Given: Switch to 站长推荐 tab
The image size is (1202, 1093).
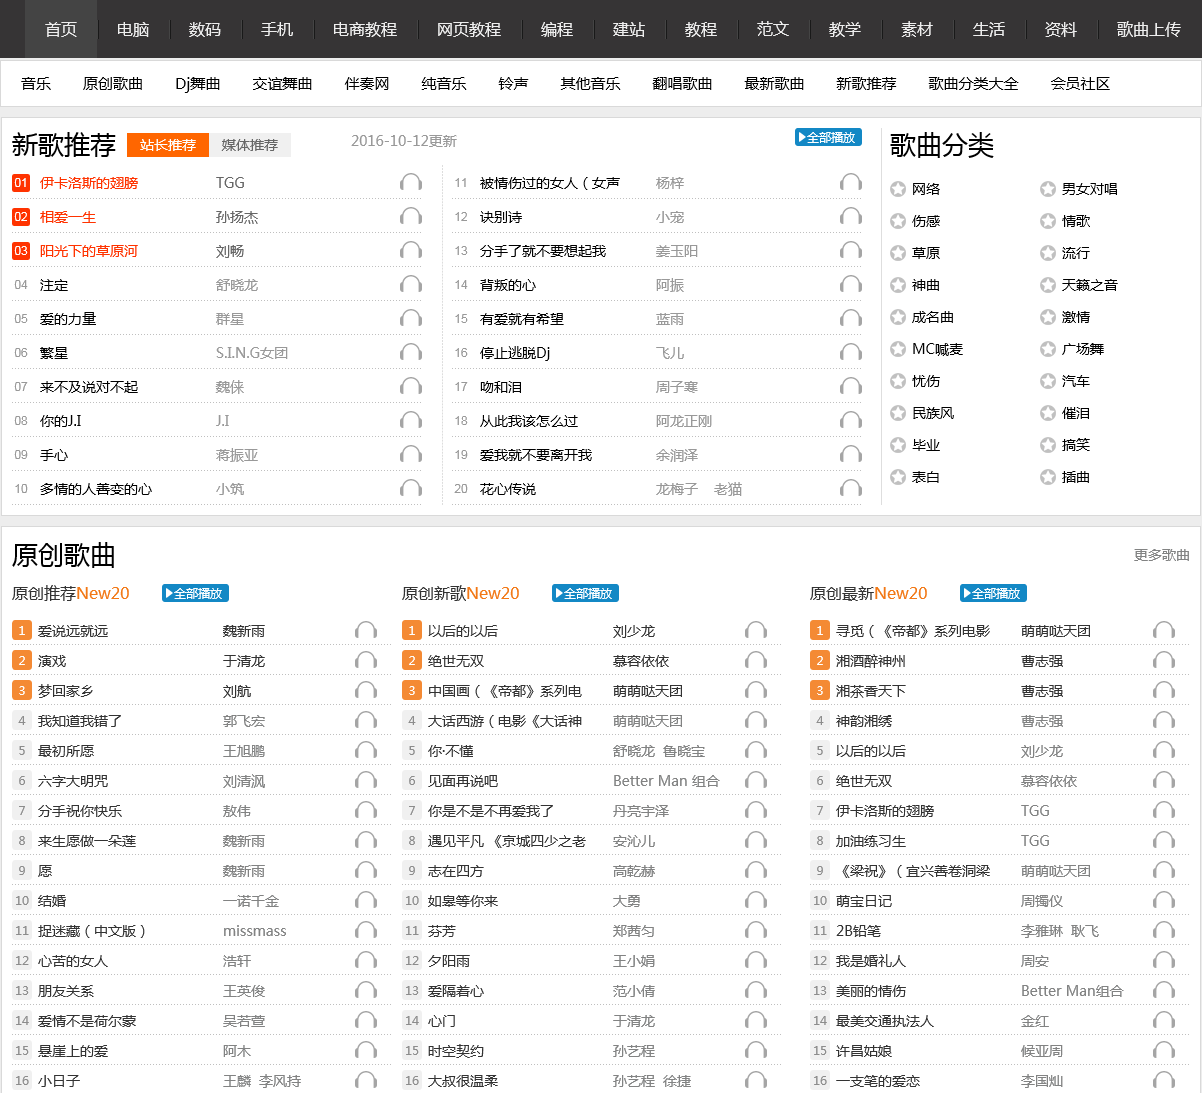Looking at the screenshot, I should click(x=168, y=145).
